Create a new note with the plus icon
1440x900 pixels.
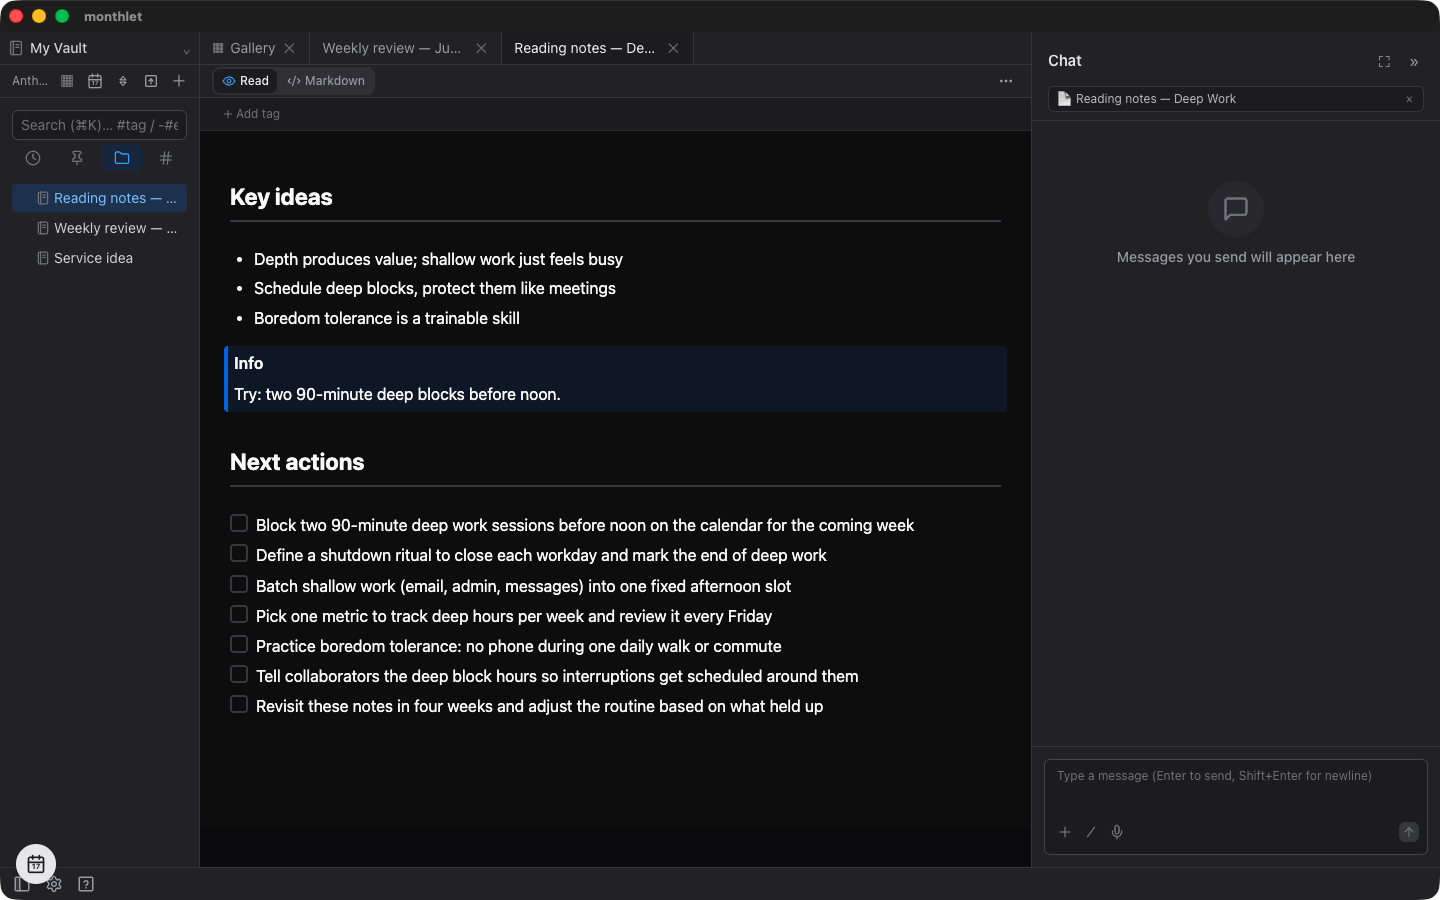pyautogui.click(x=179, y=81)
